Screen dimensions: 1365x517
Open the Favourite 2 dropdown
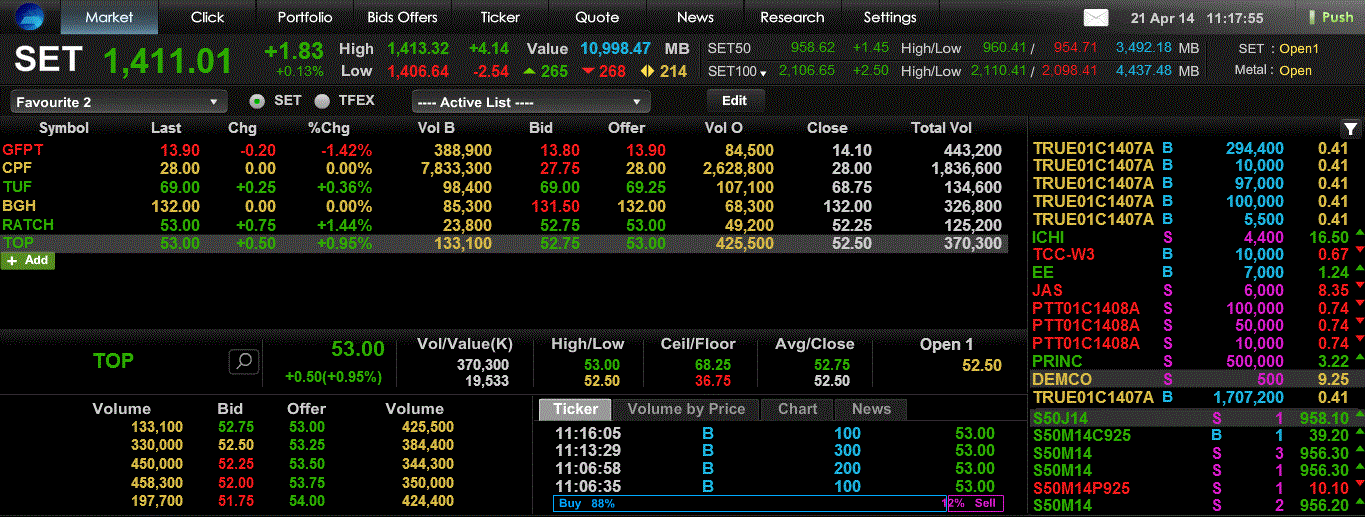(119, 102)
